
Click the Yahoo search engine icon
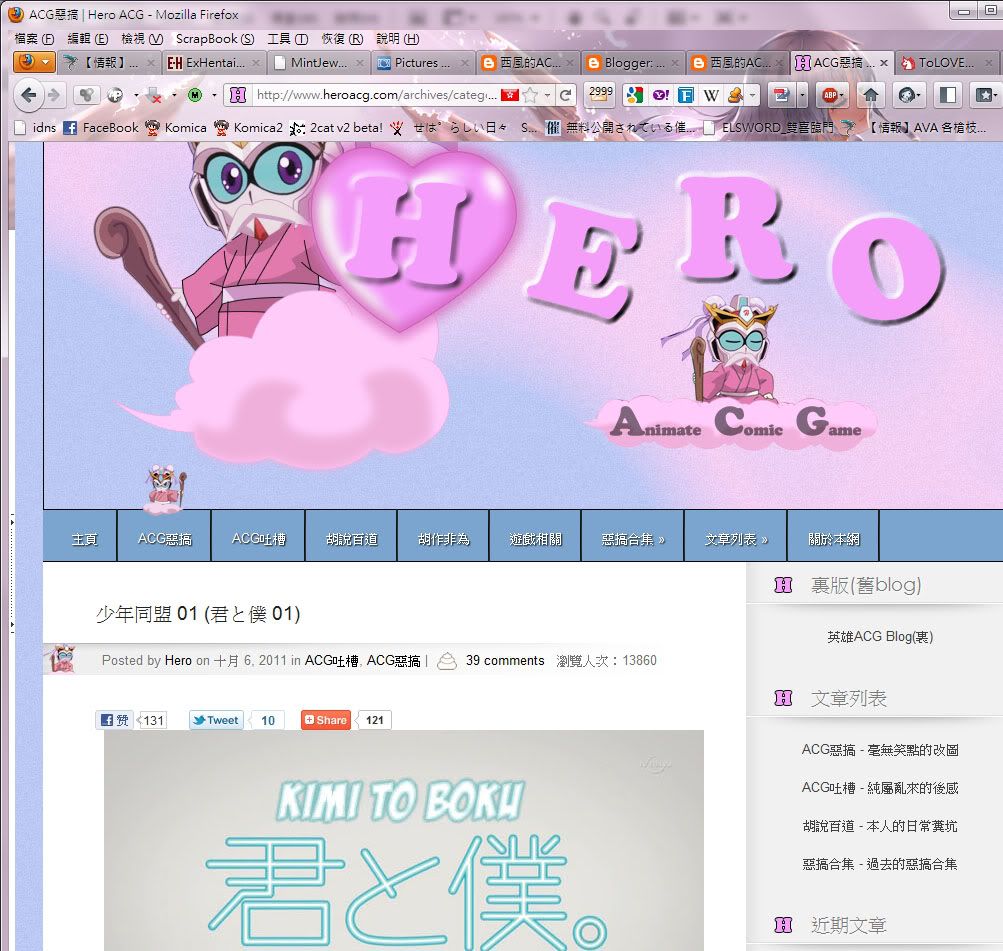(x=660, y=95)
